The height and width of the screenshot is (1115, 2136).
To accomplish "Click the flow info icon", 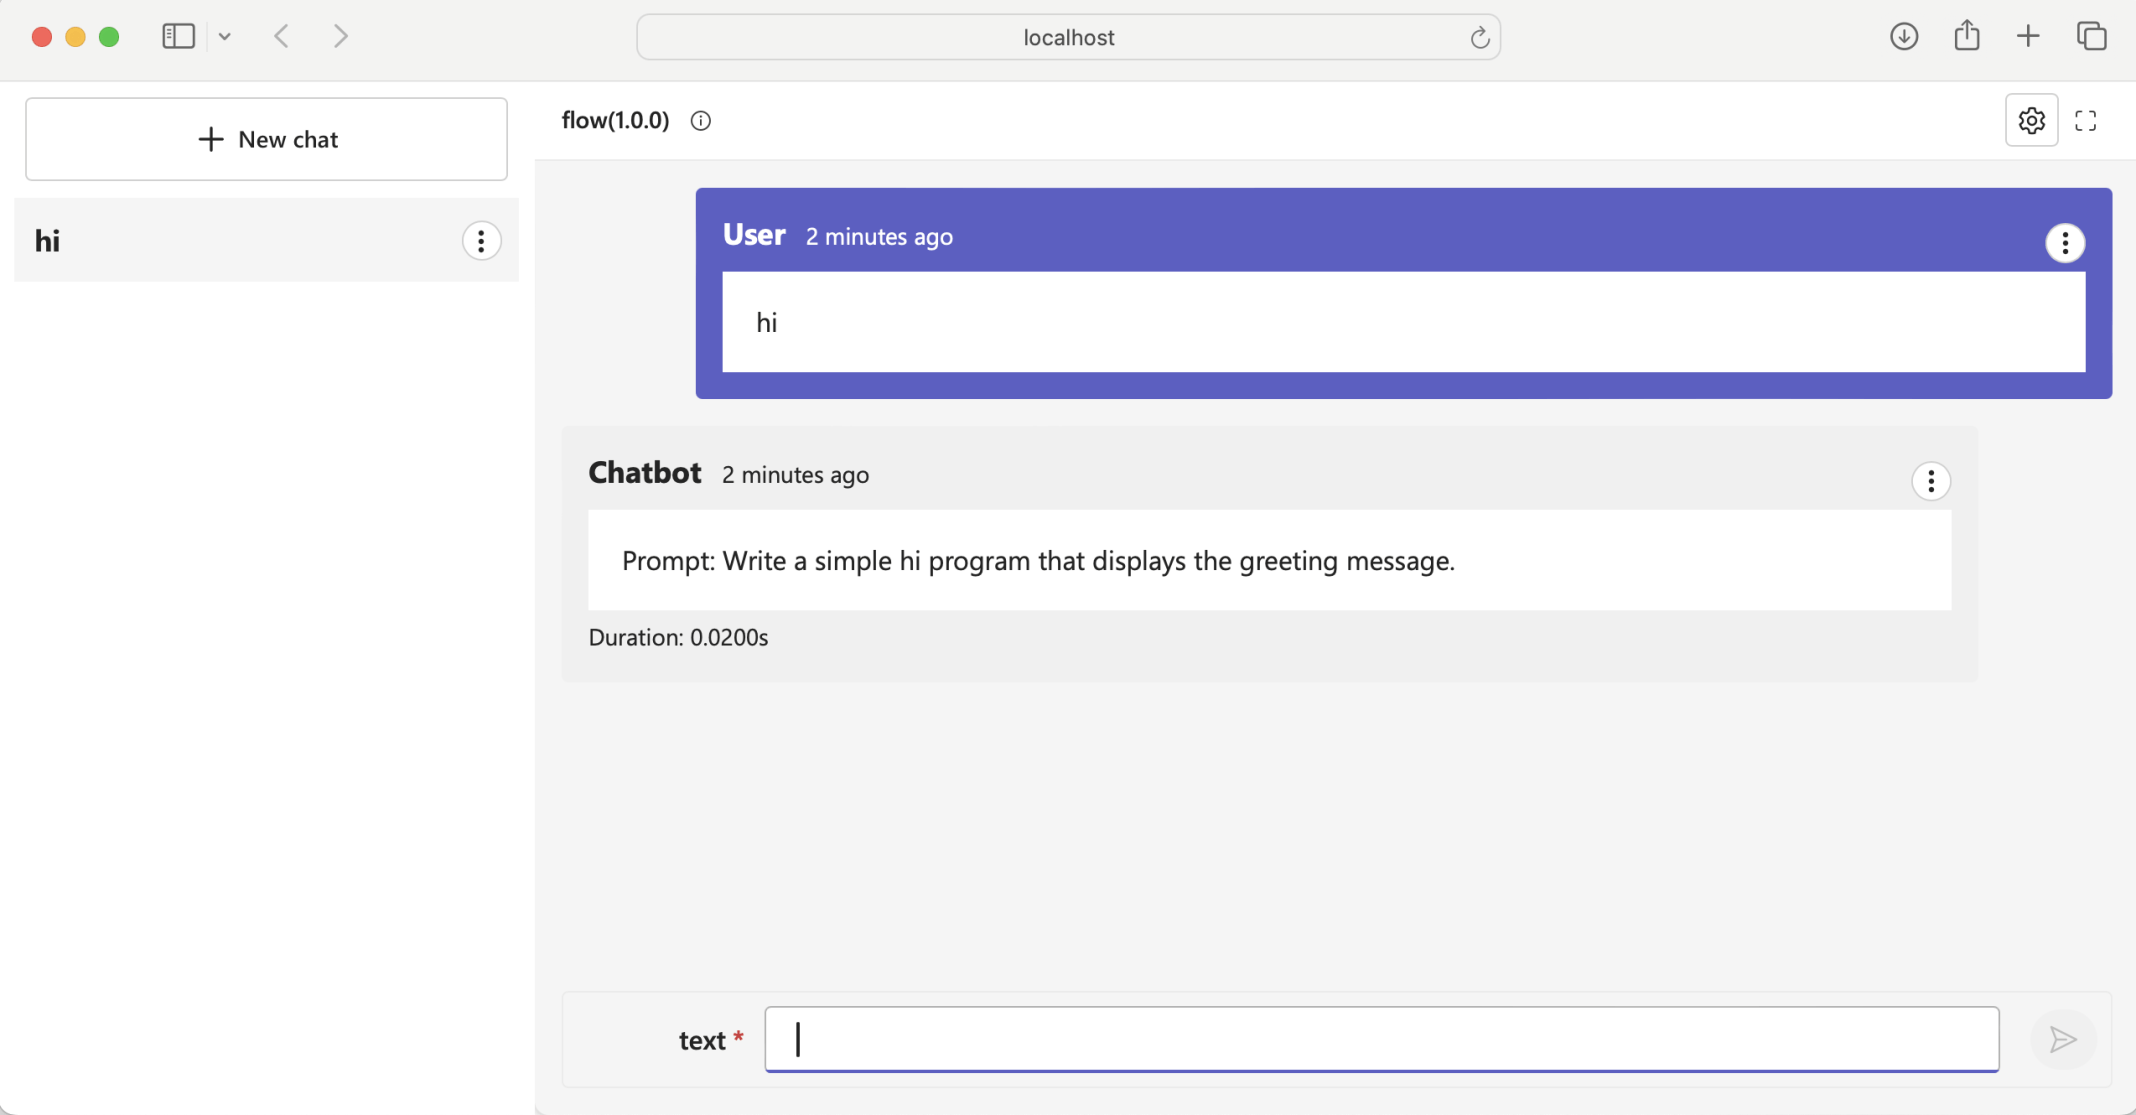I will coord(701,121).
